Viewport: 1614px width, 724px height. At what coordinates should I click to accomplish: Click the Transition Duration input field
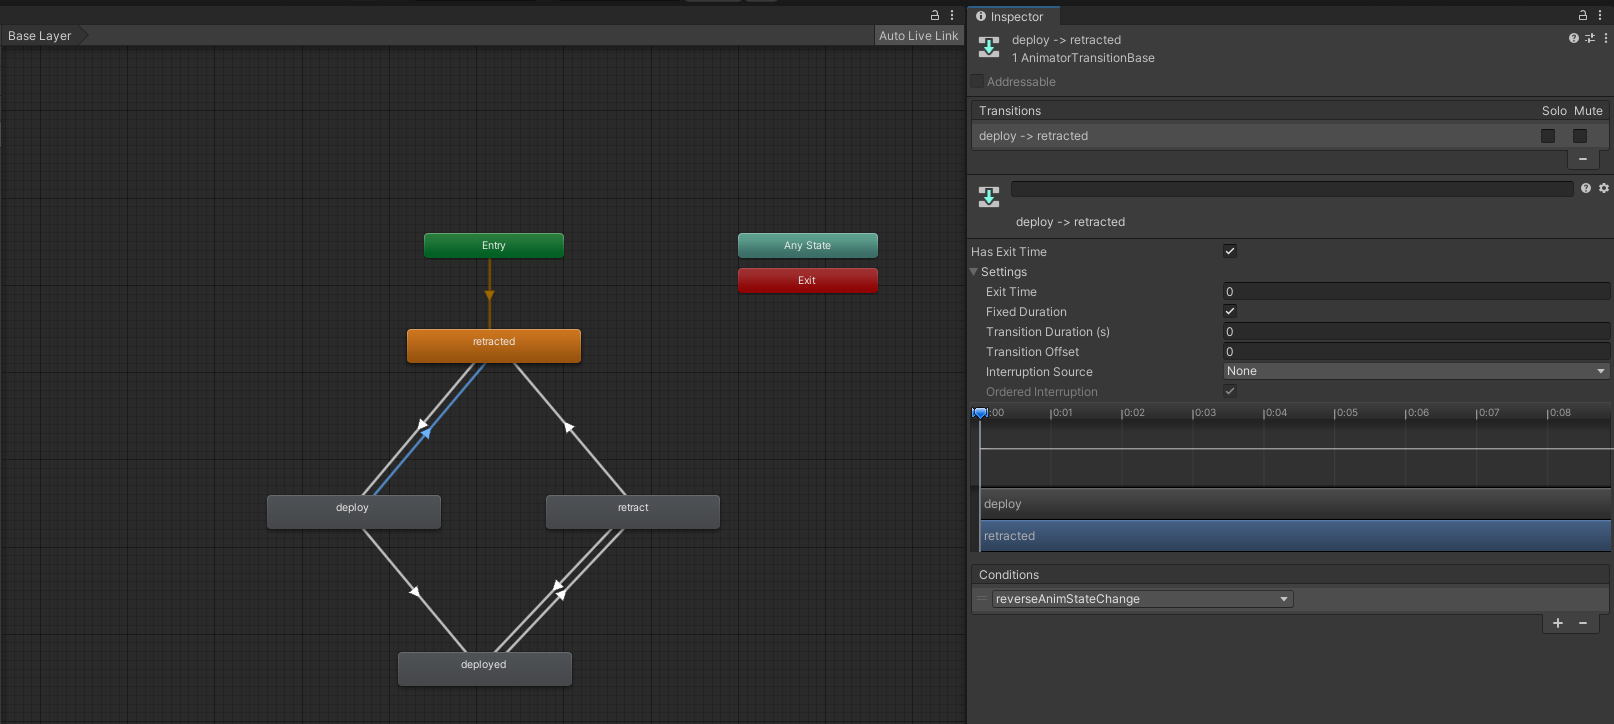(x=1416, y=332)
